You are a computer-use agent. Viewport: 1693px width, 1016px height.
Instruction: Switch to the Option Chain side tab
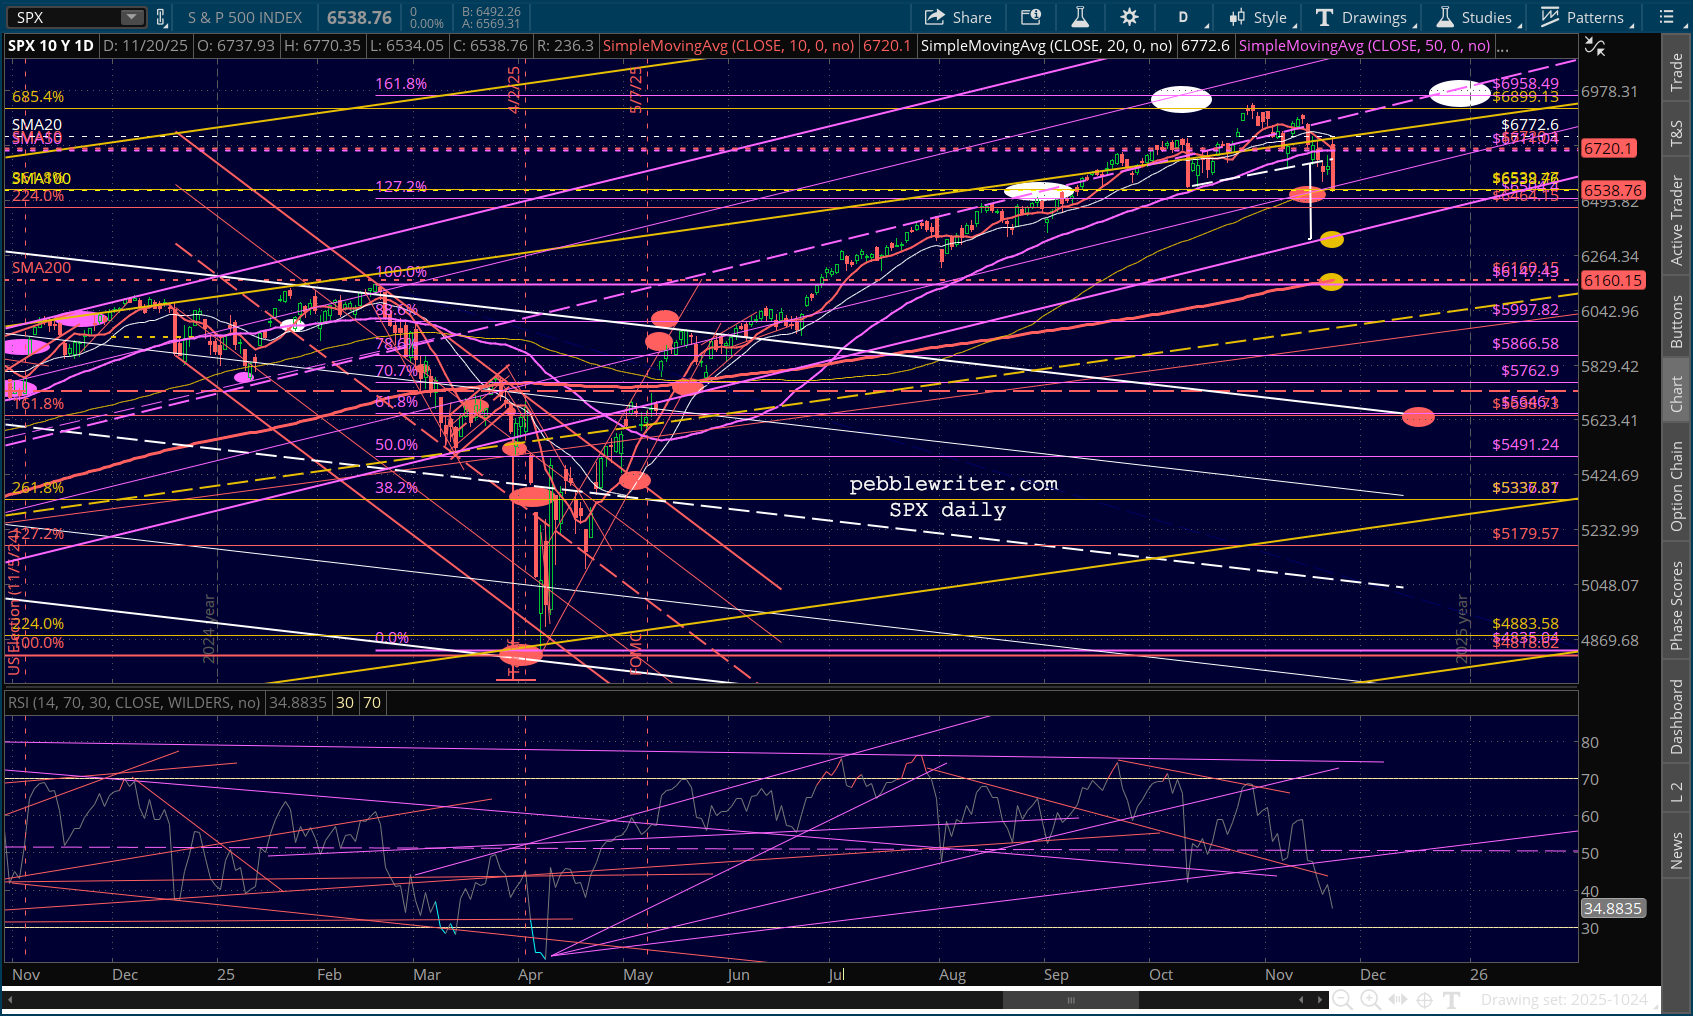(x=1677, y=486)
